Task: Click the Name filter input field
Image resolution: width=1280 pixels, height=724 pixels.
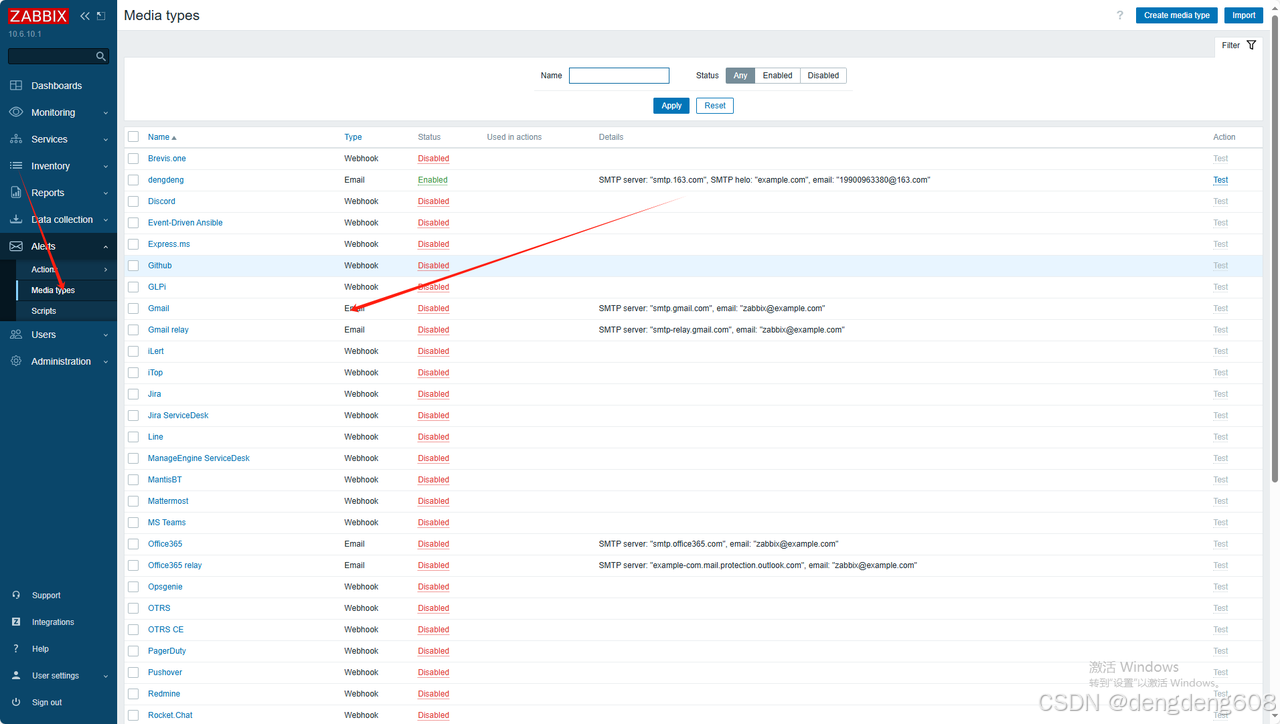Action: (619, 75)
